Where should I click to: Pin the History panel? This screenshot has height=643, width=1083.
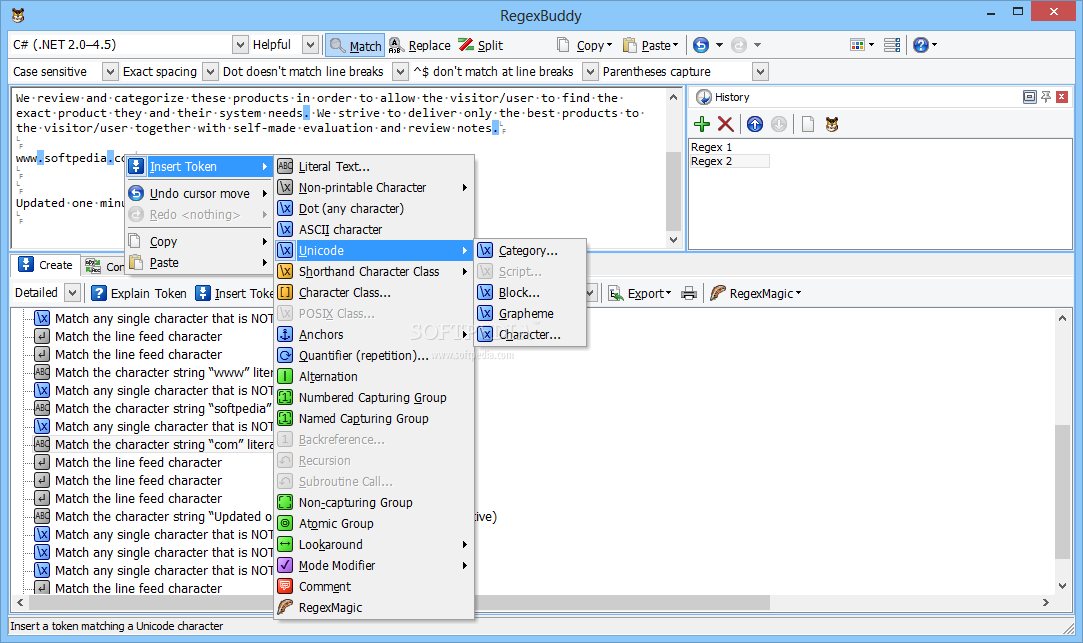pos(1046,97)
